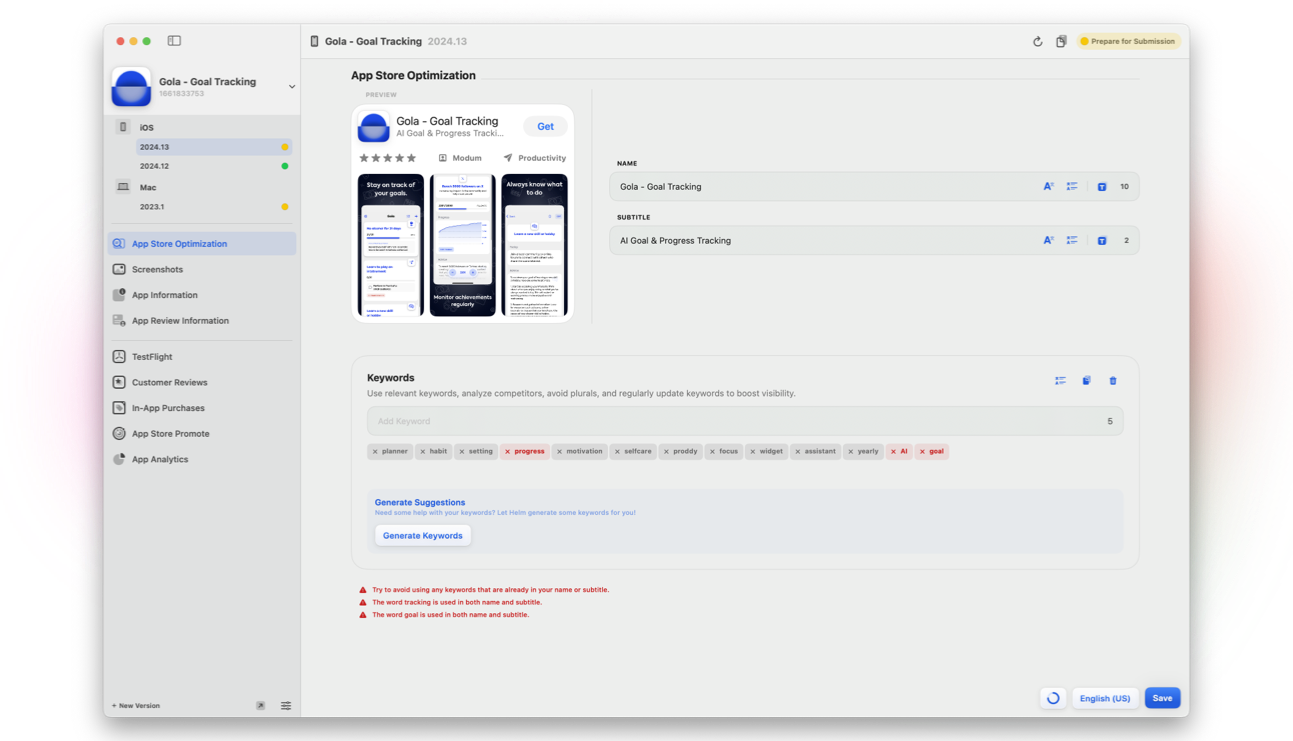Click the Save button
The image size is (1293, 741).
tap(1162, 699)
